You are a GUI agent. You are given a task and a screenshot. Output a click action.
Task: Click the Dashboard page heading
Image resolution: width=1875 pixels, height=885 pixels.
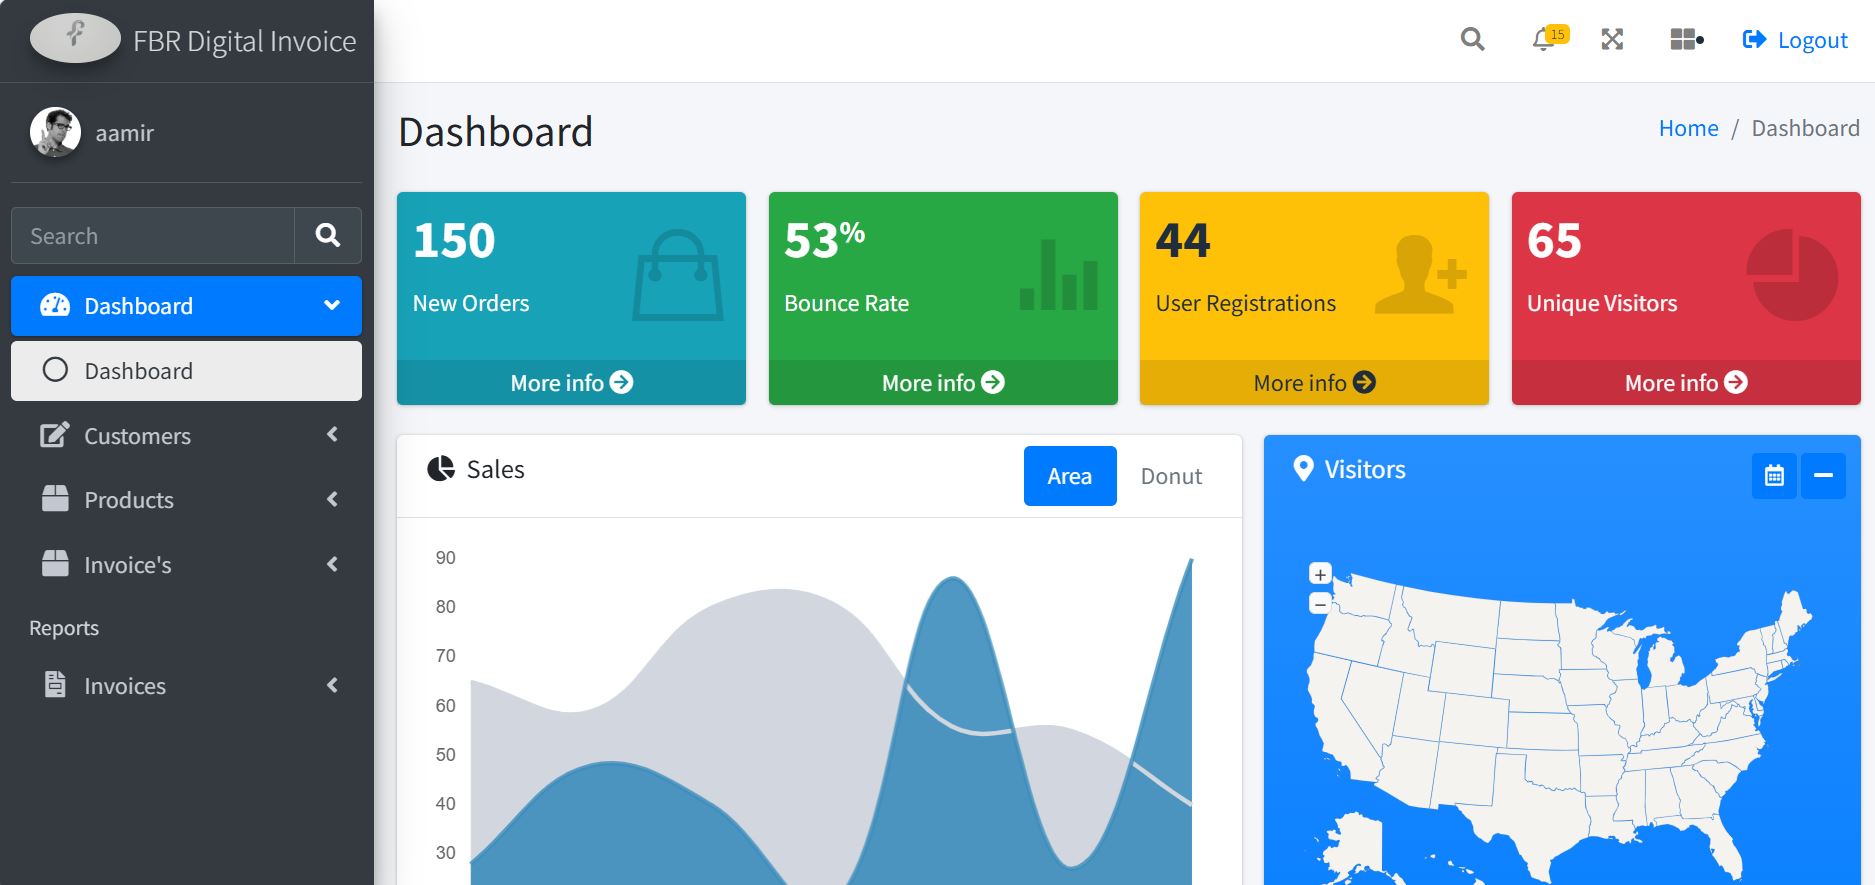495,132
